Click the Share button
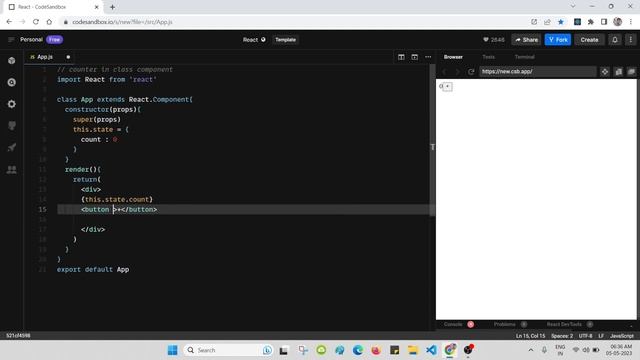This screenshot has height=360, width=640. [526, 40]
